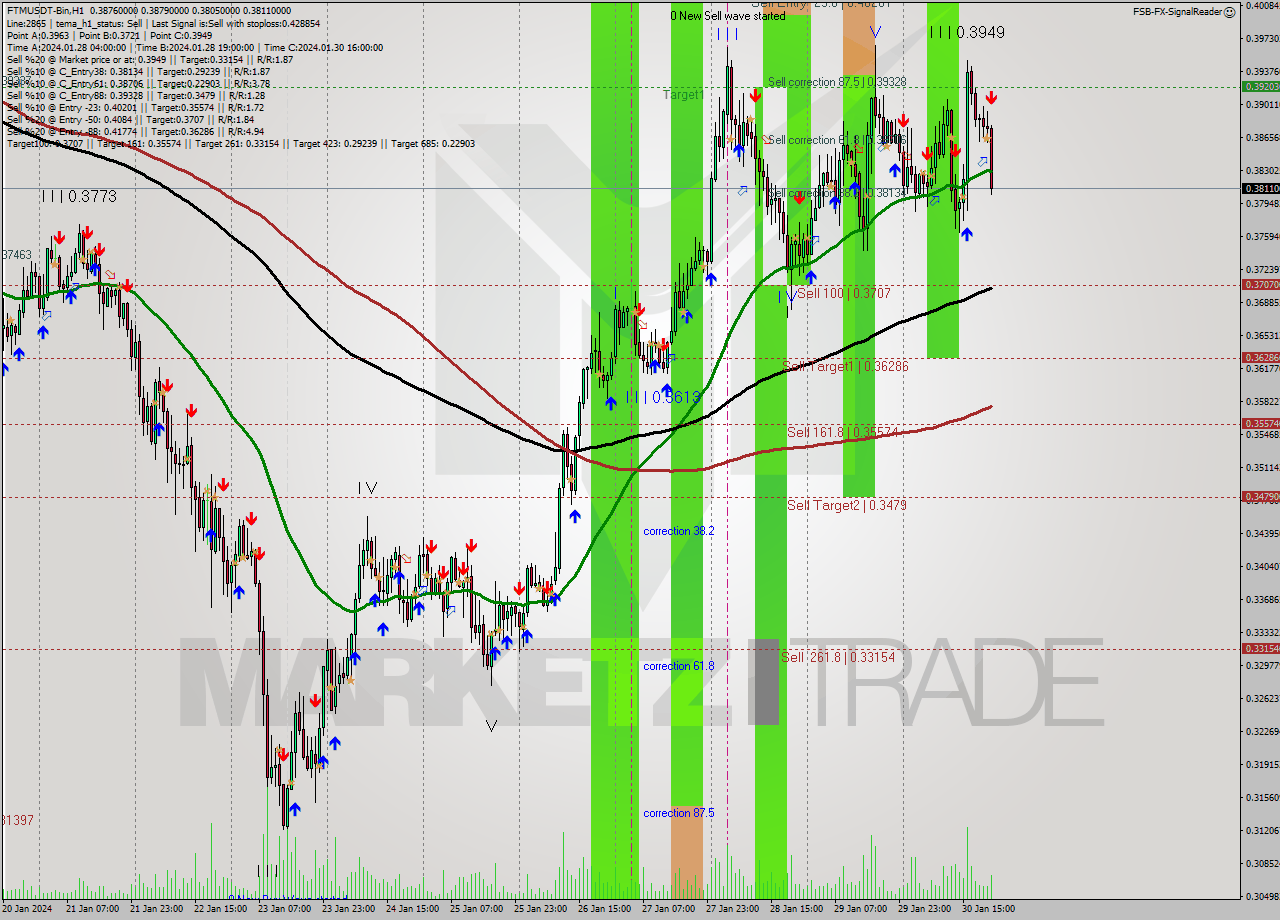Click the 'I I I 0.3949' wave label
Image resolution: width=1280 pixels, height=920 pixels.
tap(966, 32)
